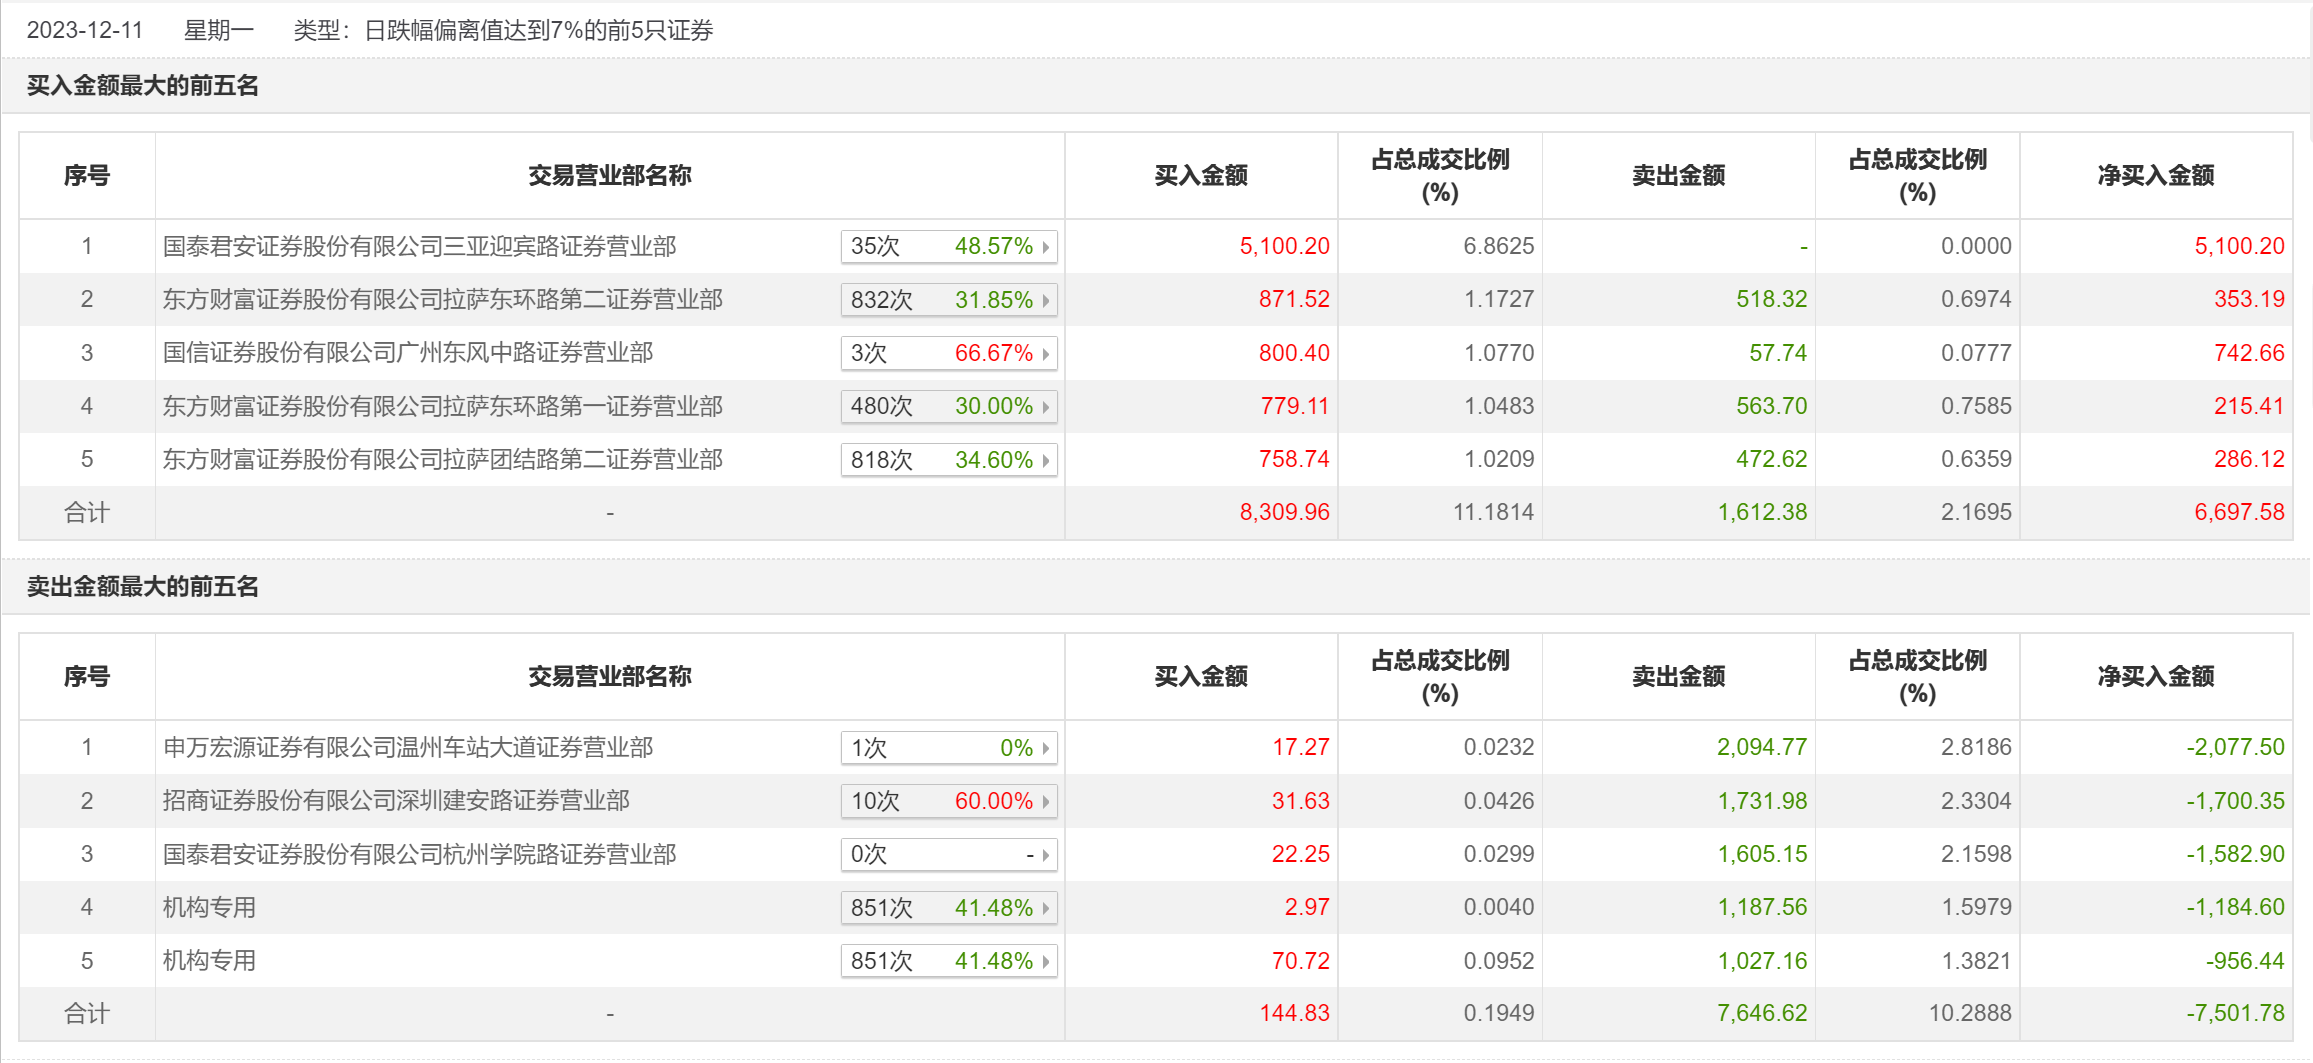Click 净买入金额 header in the buy table
The image size is (2313, 1063).
point(2155,176)
